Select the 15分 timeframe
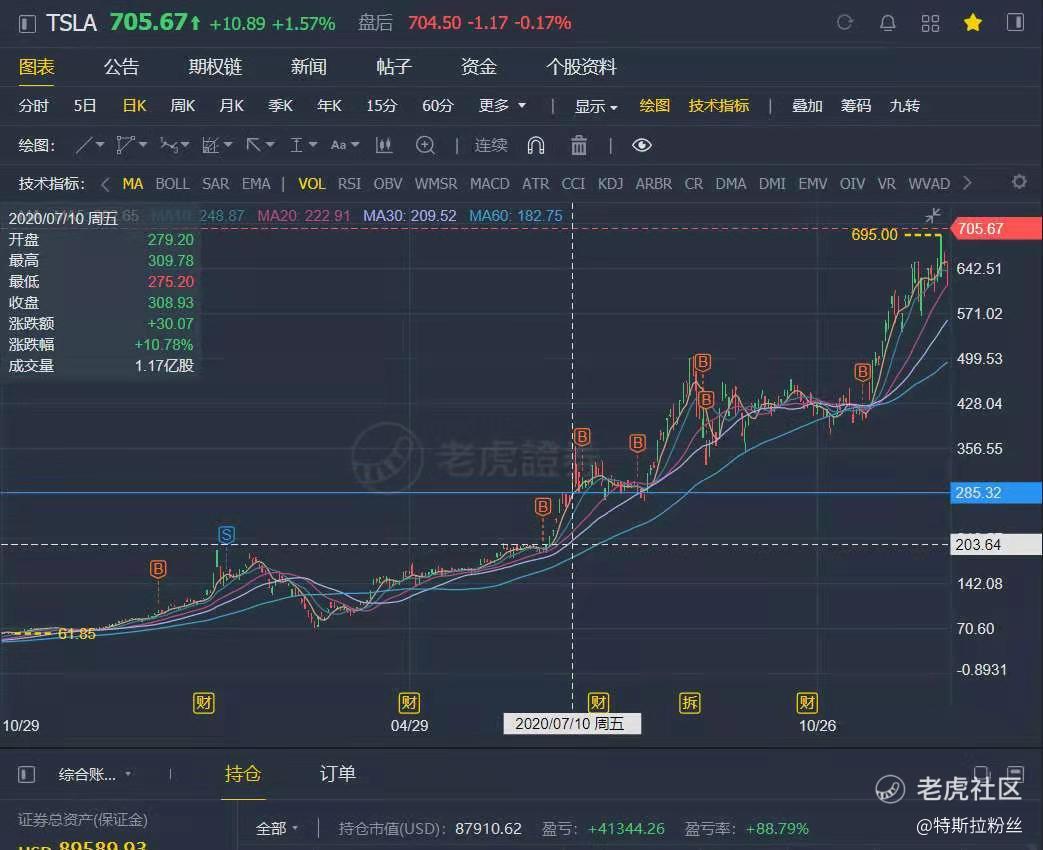 tap(382, 106)
